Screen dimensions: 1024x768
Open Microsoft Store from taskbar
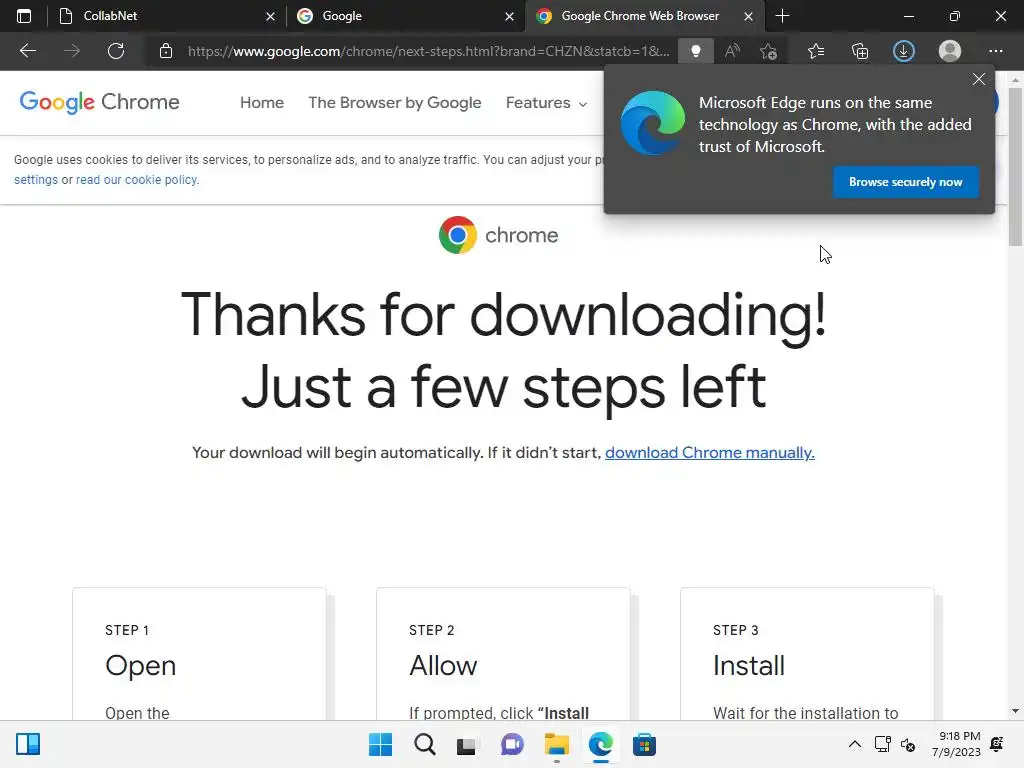pyautogui.click(x=645, y=744)
